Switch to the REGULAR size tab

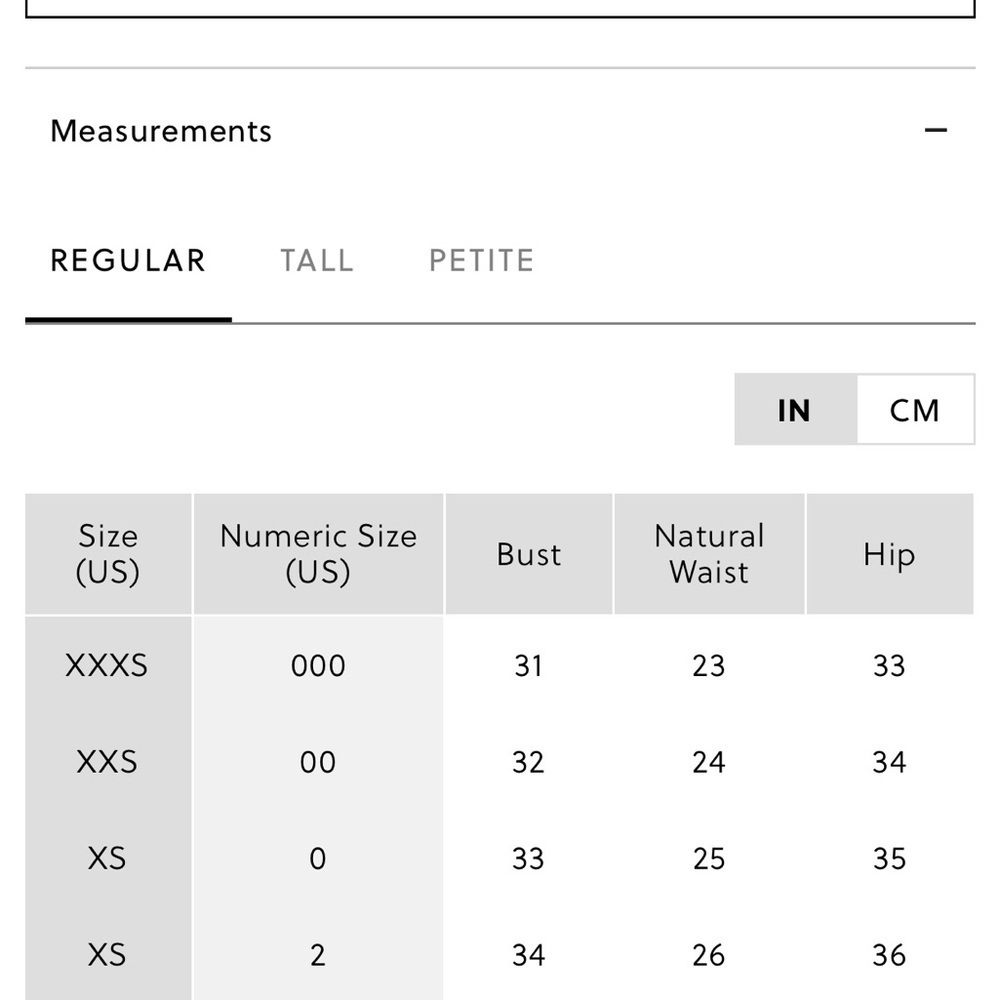coord(128,261)
